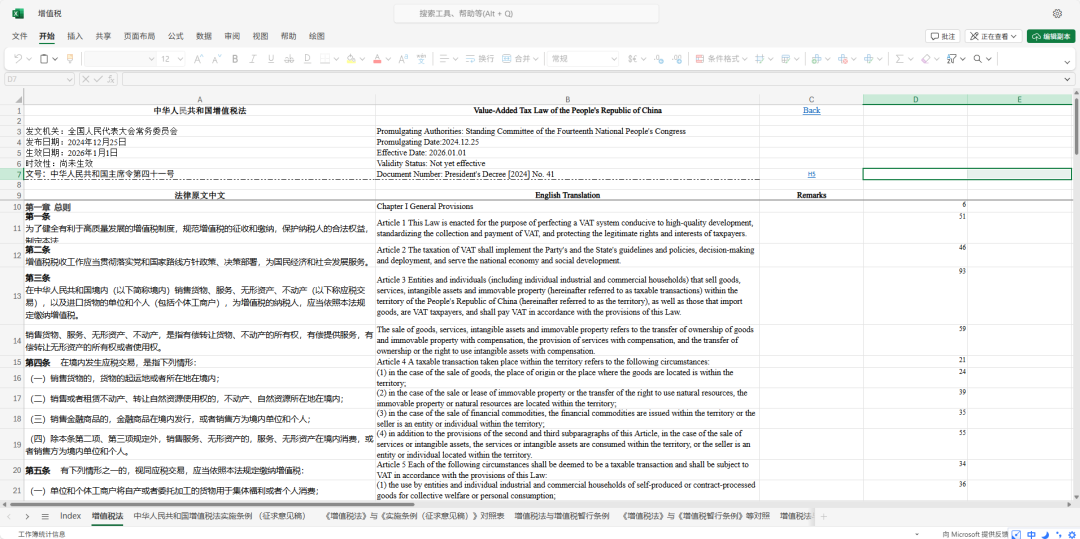Click the Undo arrow icon

click(x=17, y=59)
